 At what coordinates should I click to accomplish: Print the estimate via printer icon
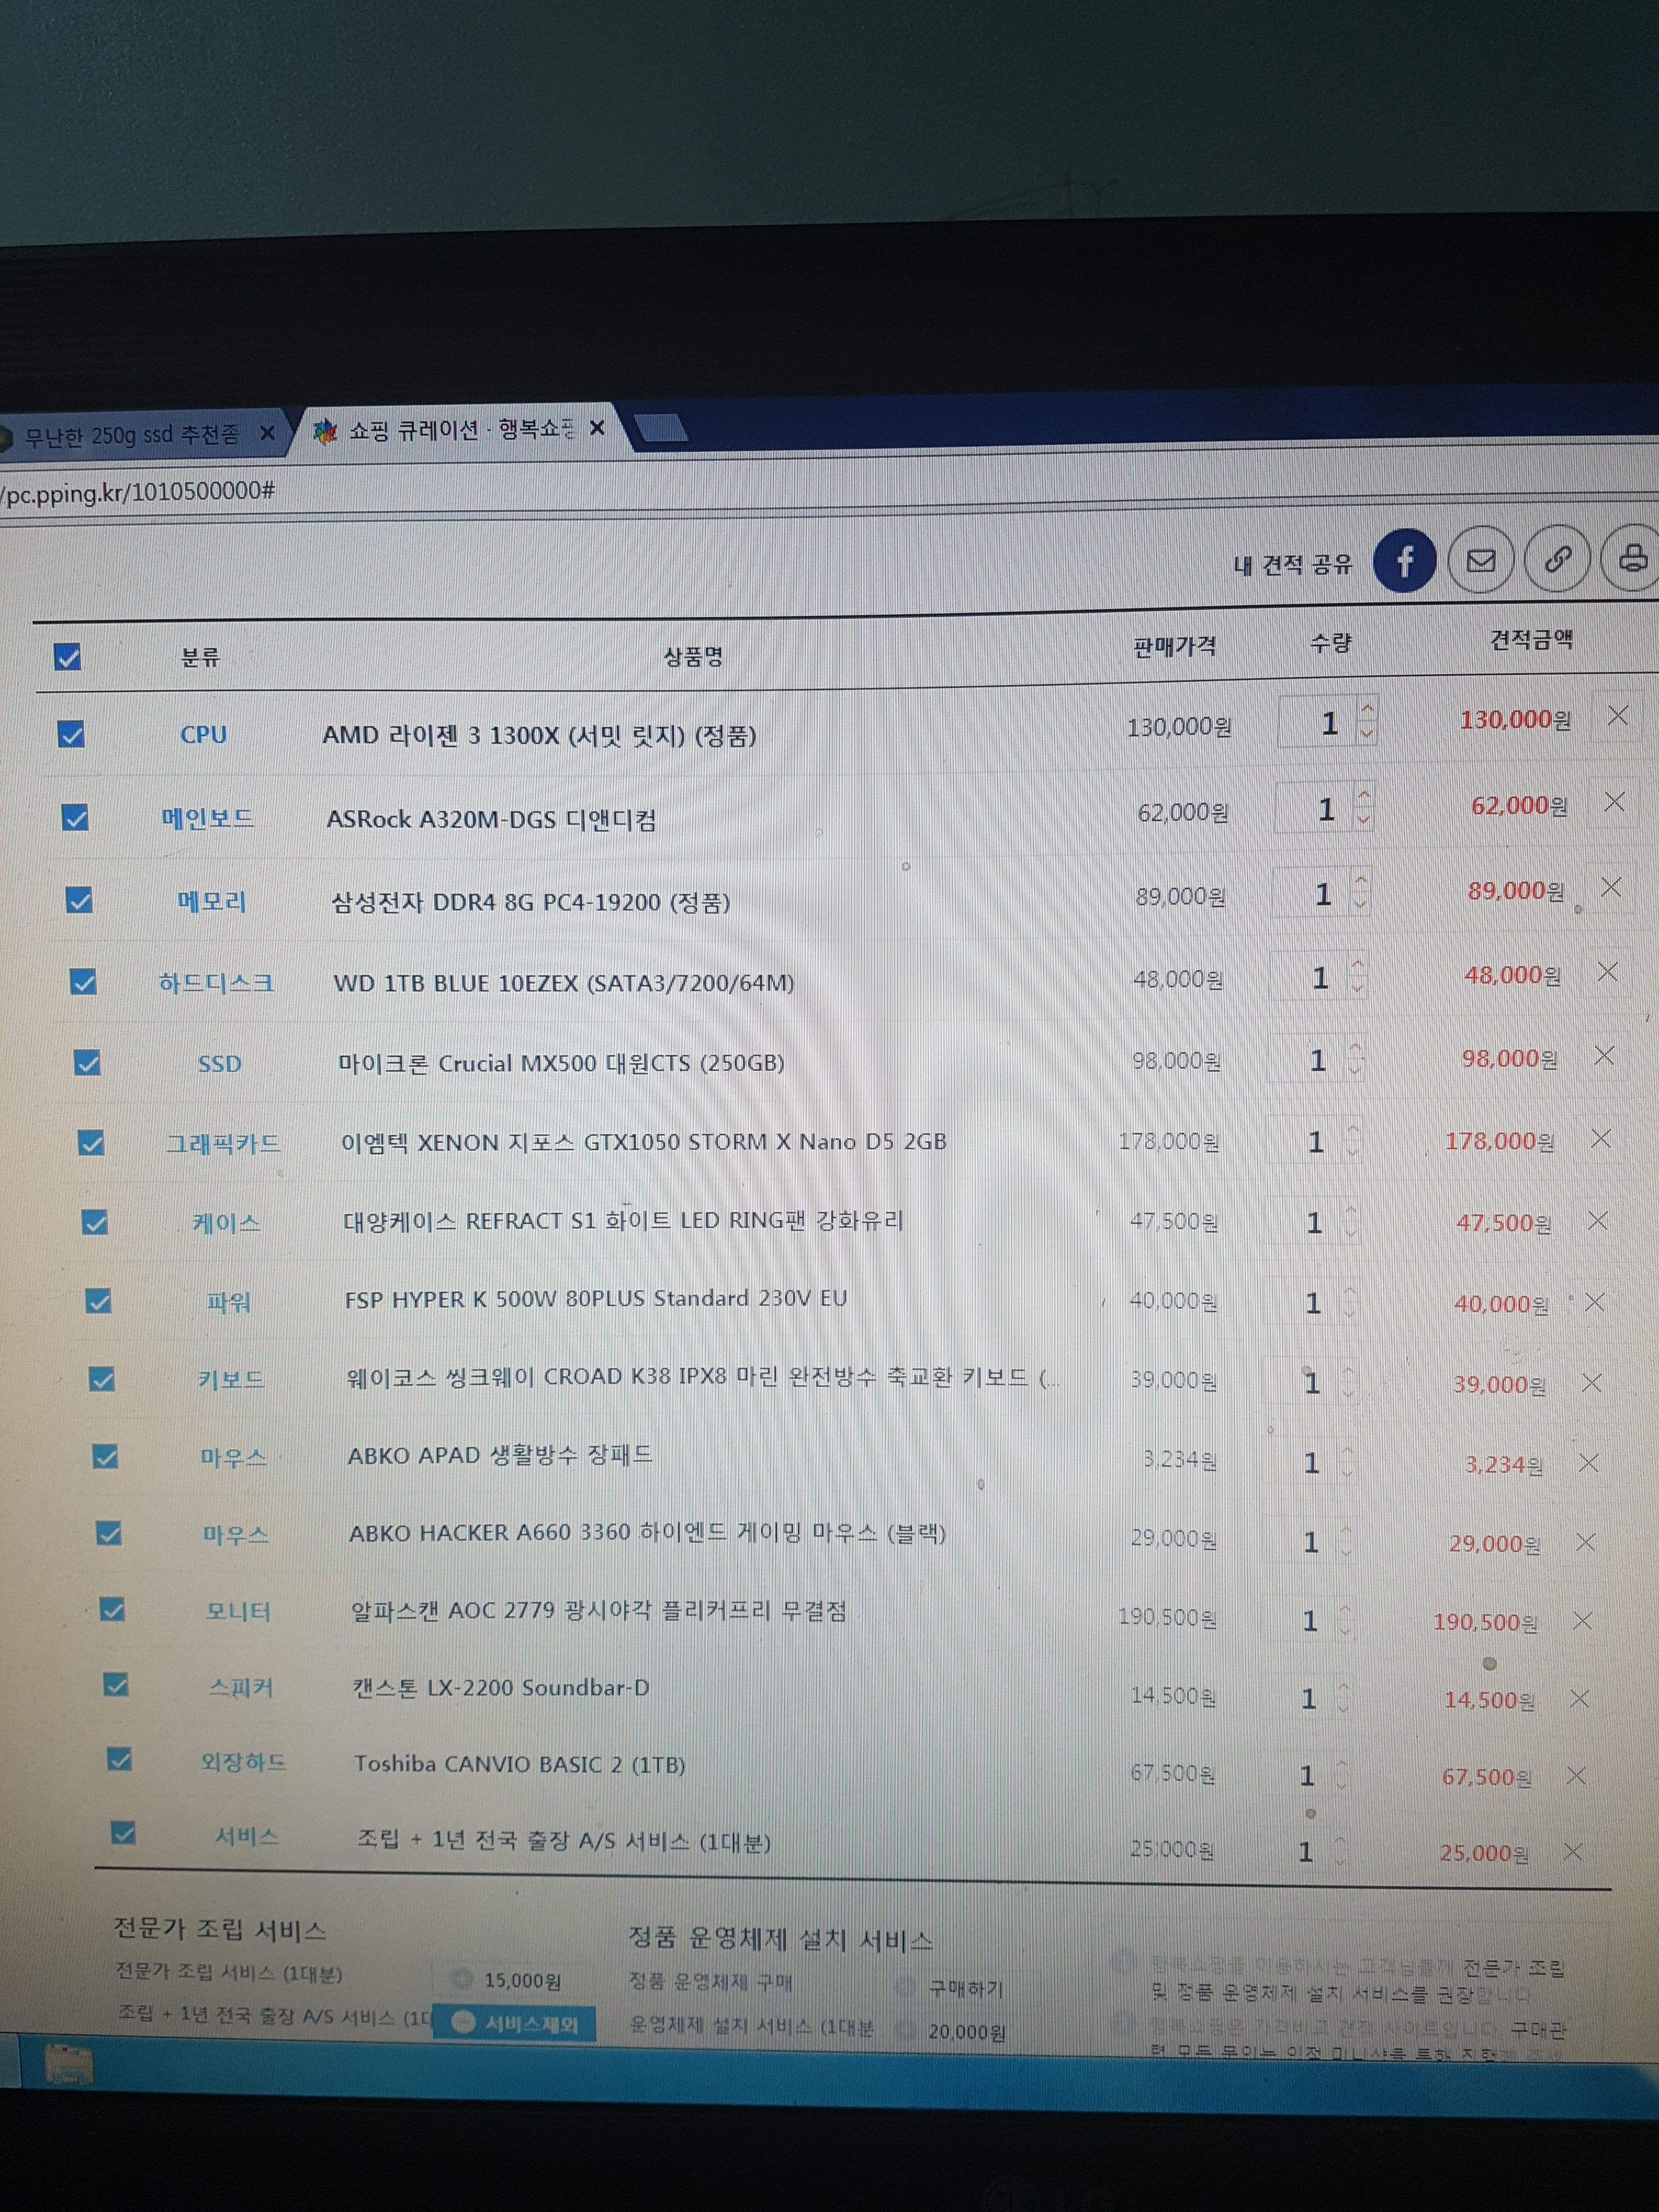(1632, 557)
